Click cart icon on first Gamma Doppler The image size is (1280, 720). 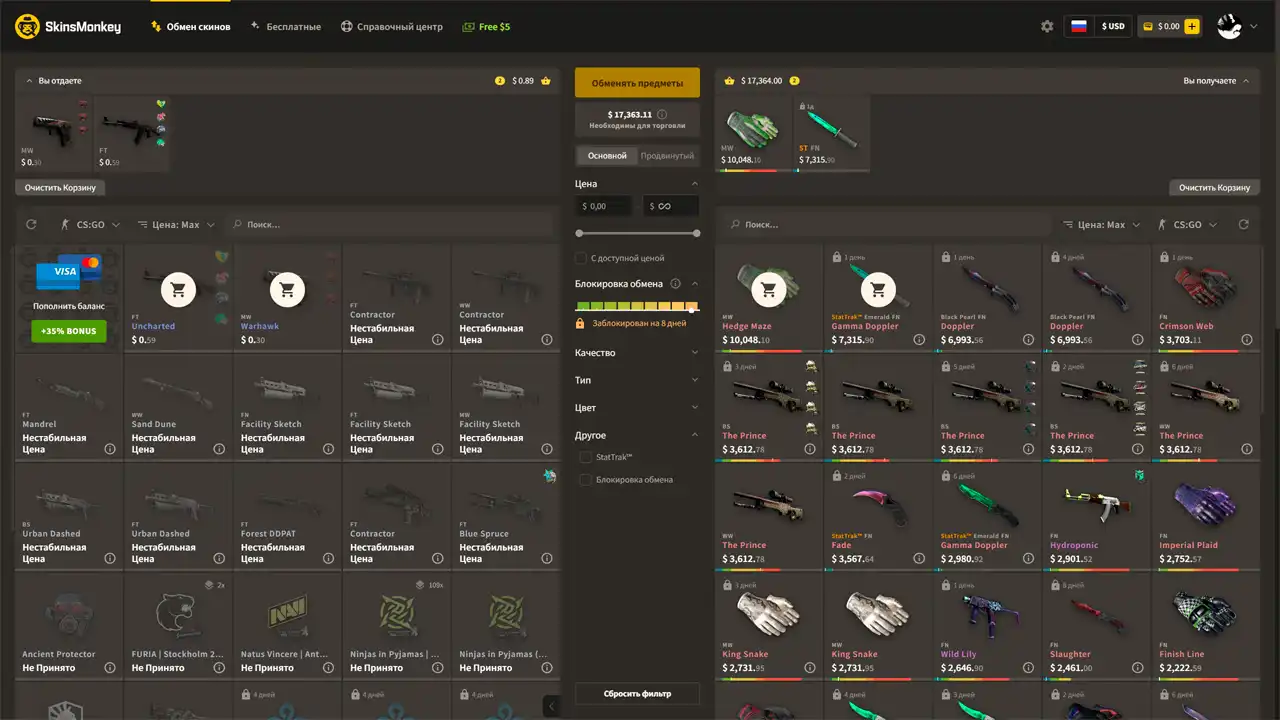click(878, 290)
